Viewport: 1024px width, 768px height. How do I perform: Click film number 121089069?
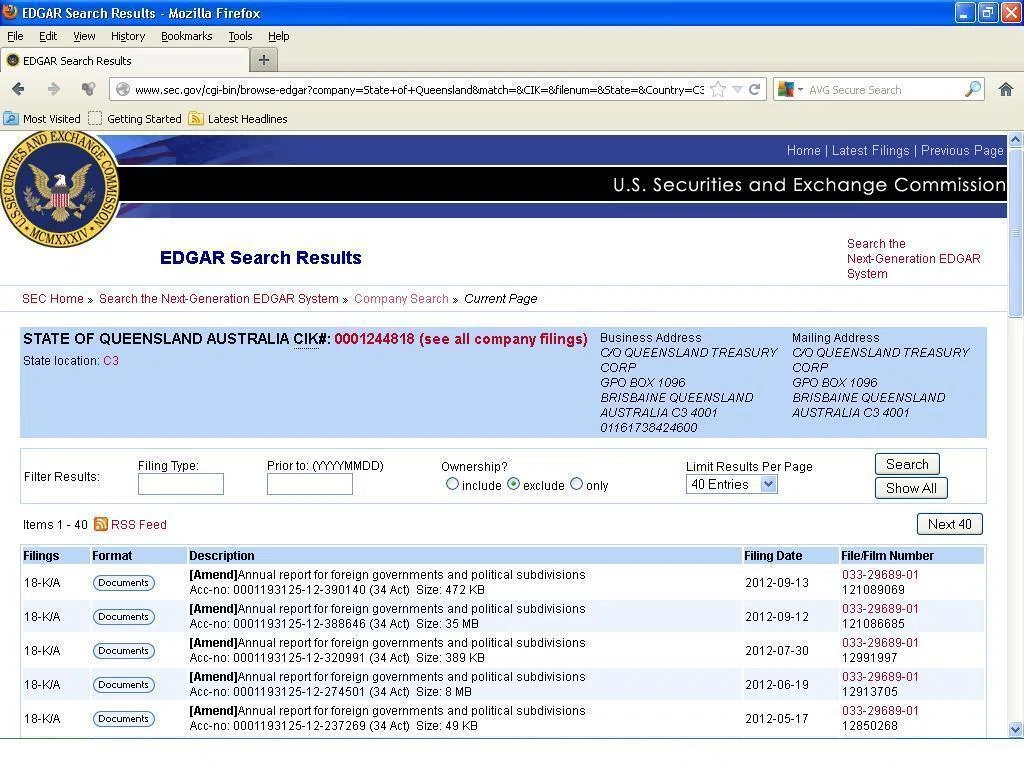coord(873,590)
